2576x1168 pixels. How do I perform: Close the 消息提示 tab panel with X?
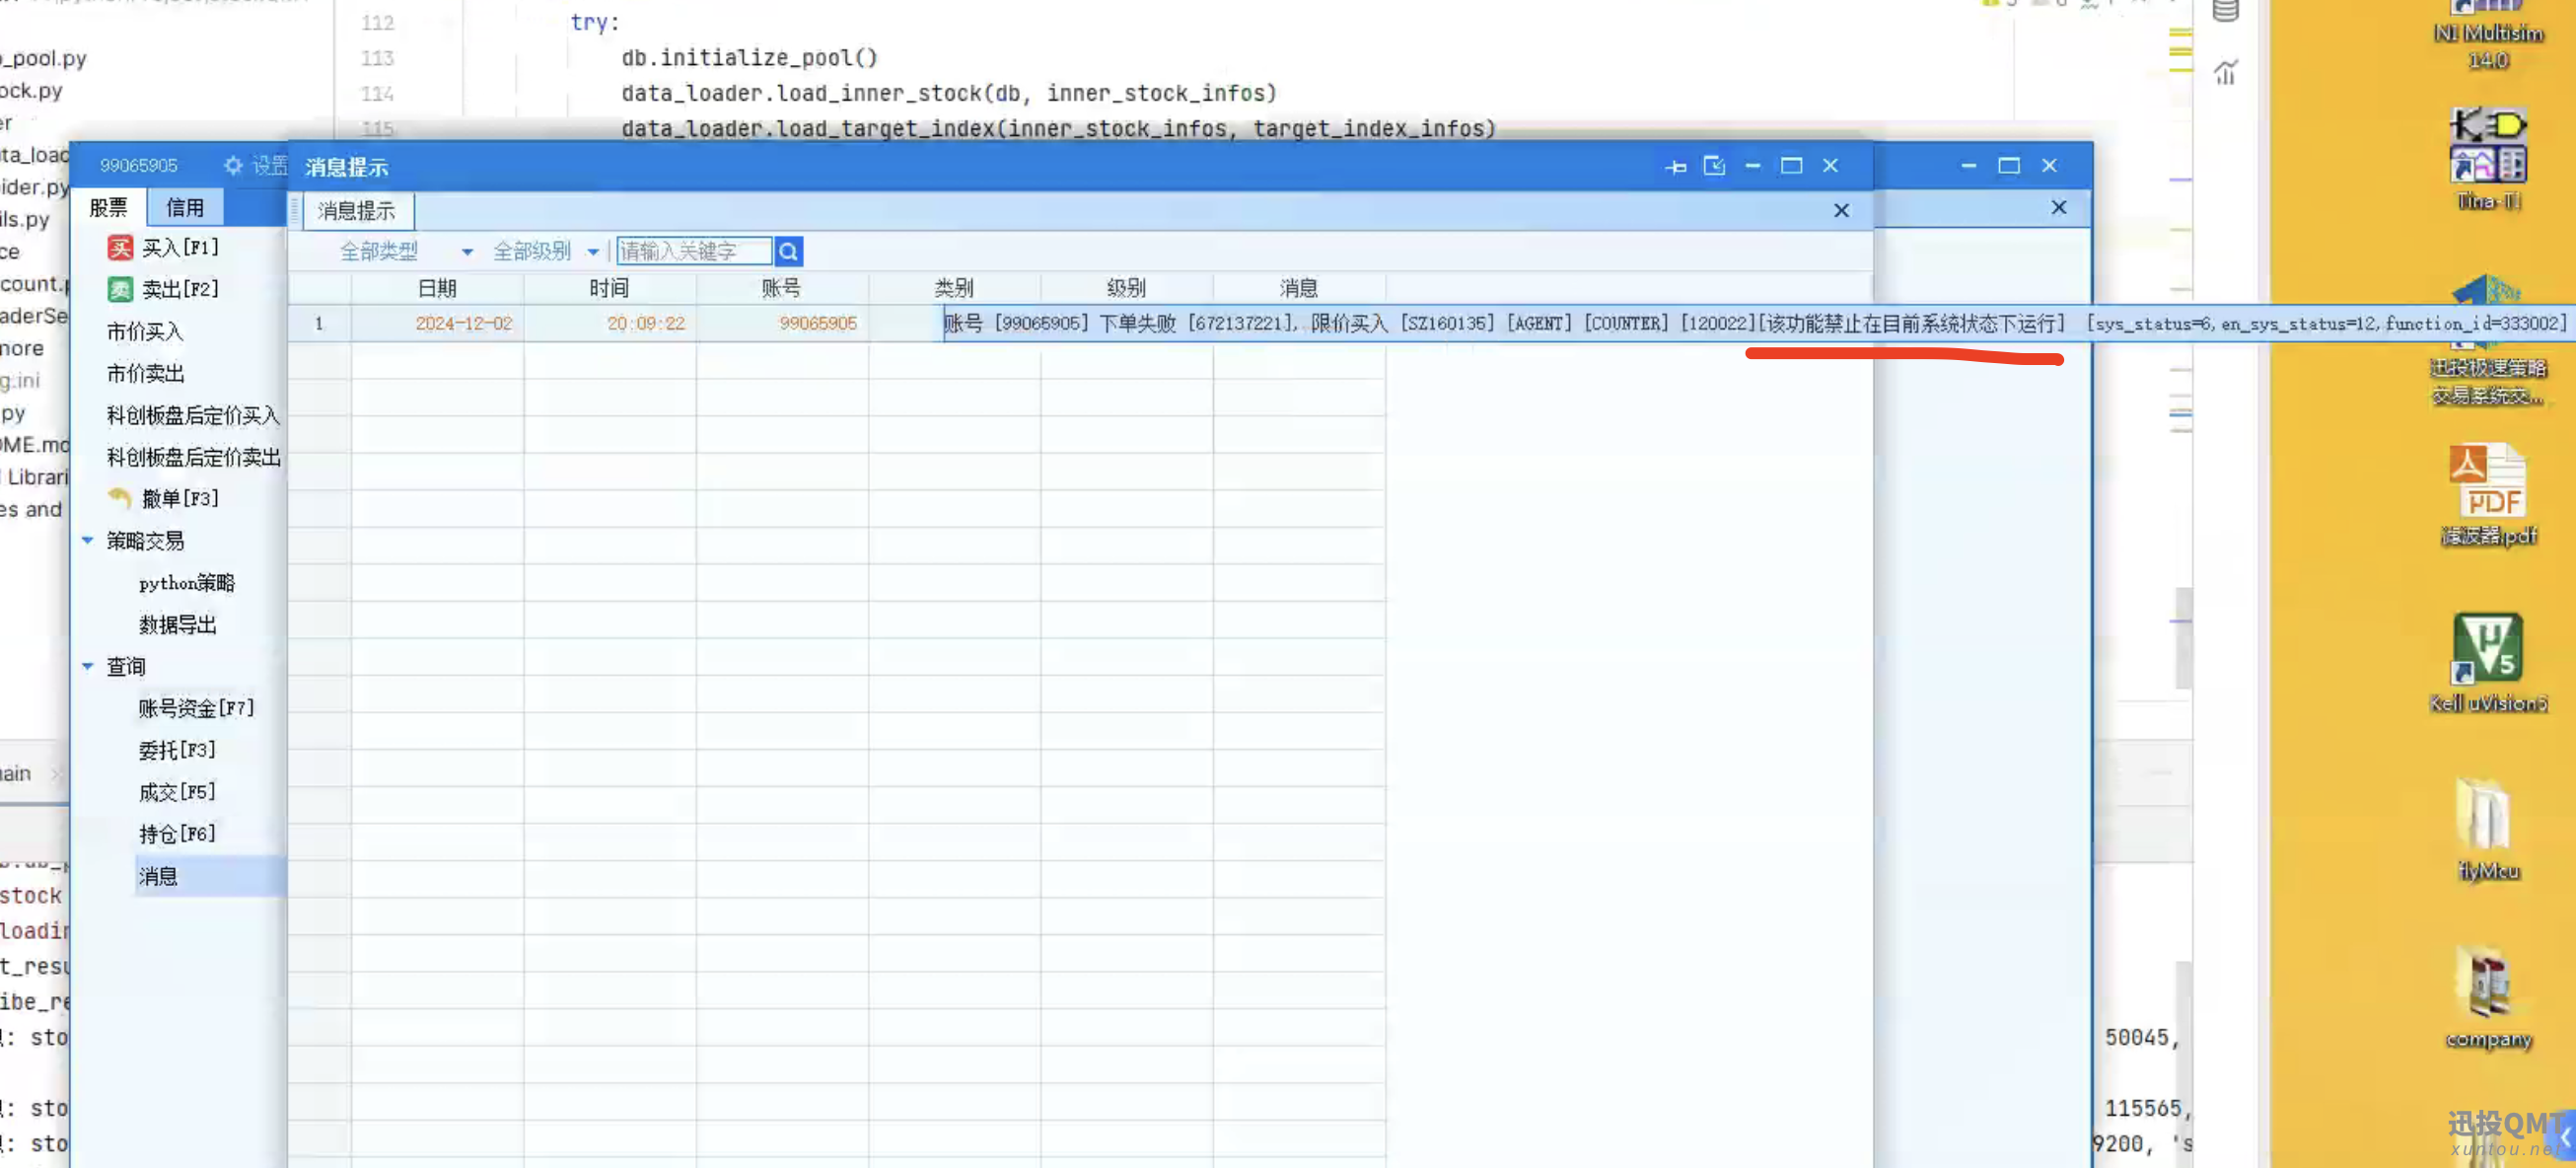(x=1841, y=210)
